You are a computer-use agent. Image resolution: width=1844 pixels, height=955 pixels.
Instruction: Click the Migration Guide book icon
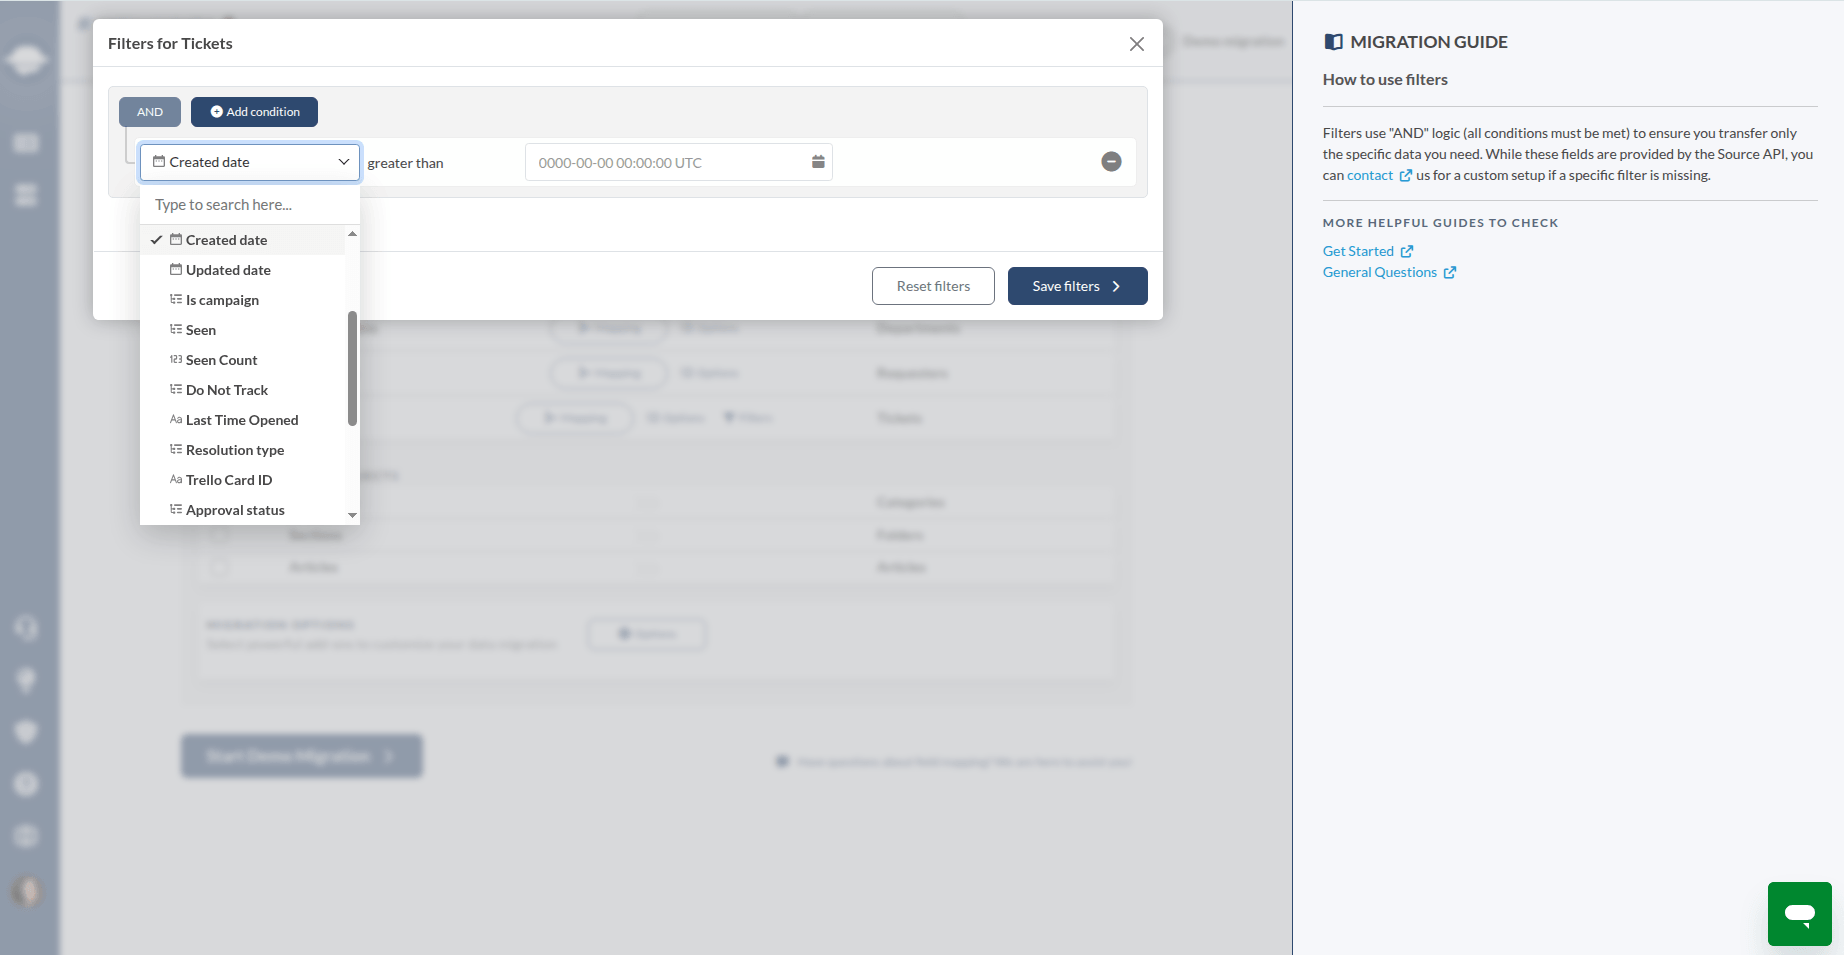[x=1333, y=42]
